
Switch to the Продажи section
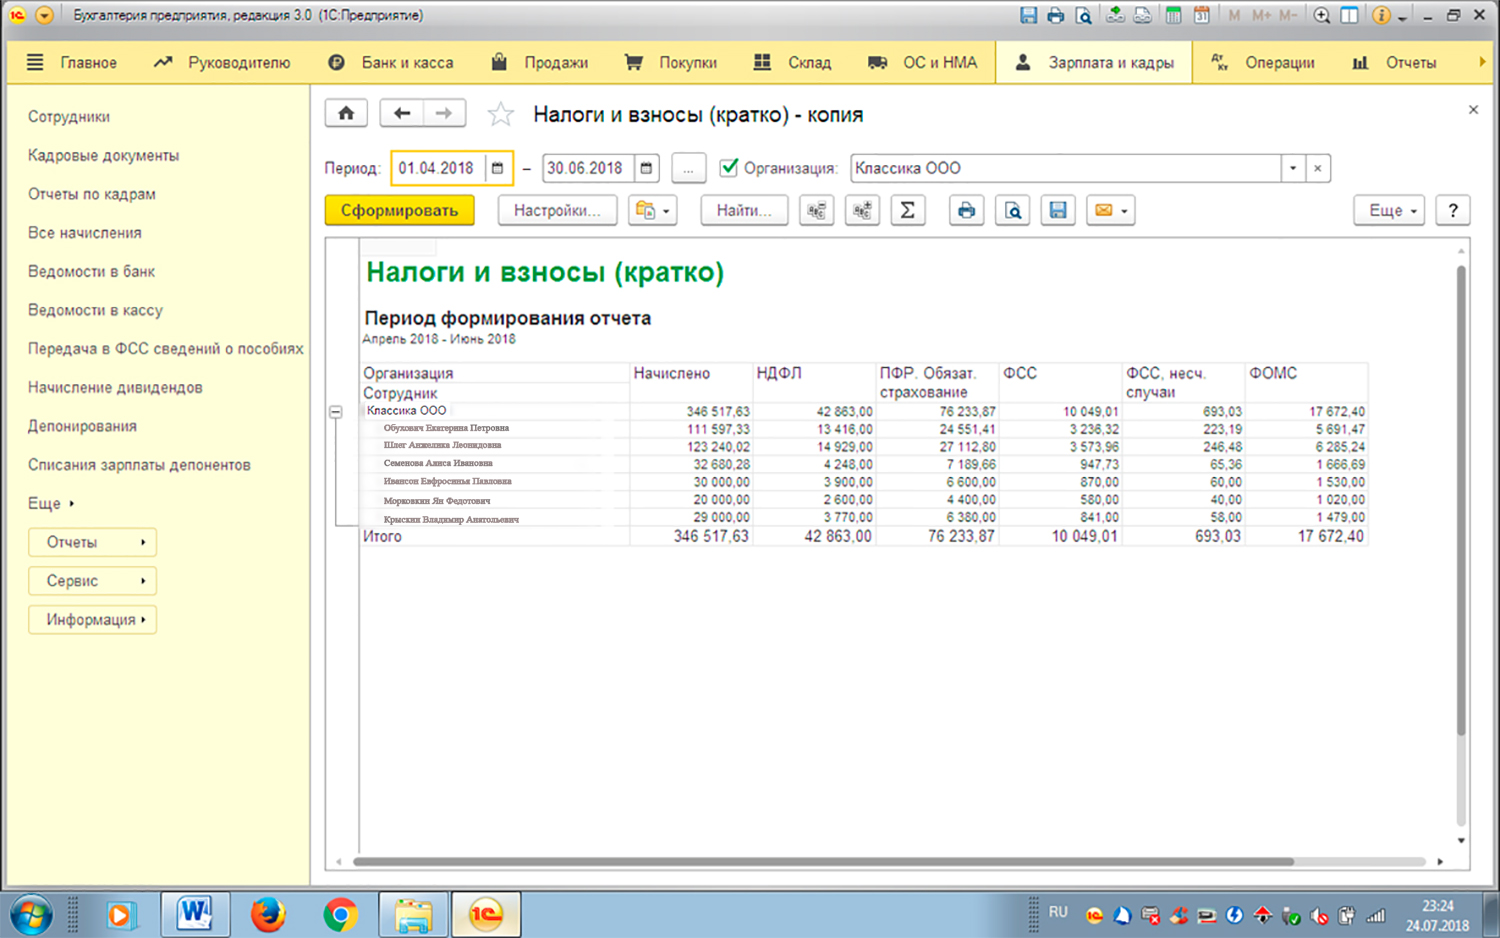point(540,62)
